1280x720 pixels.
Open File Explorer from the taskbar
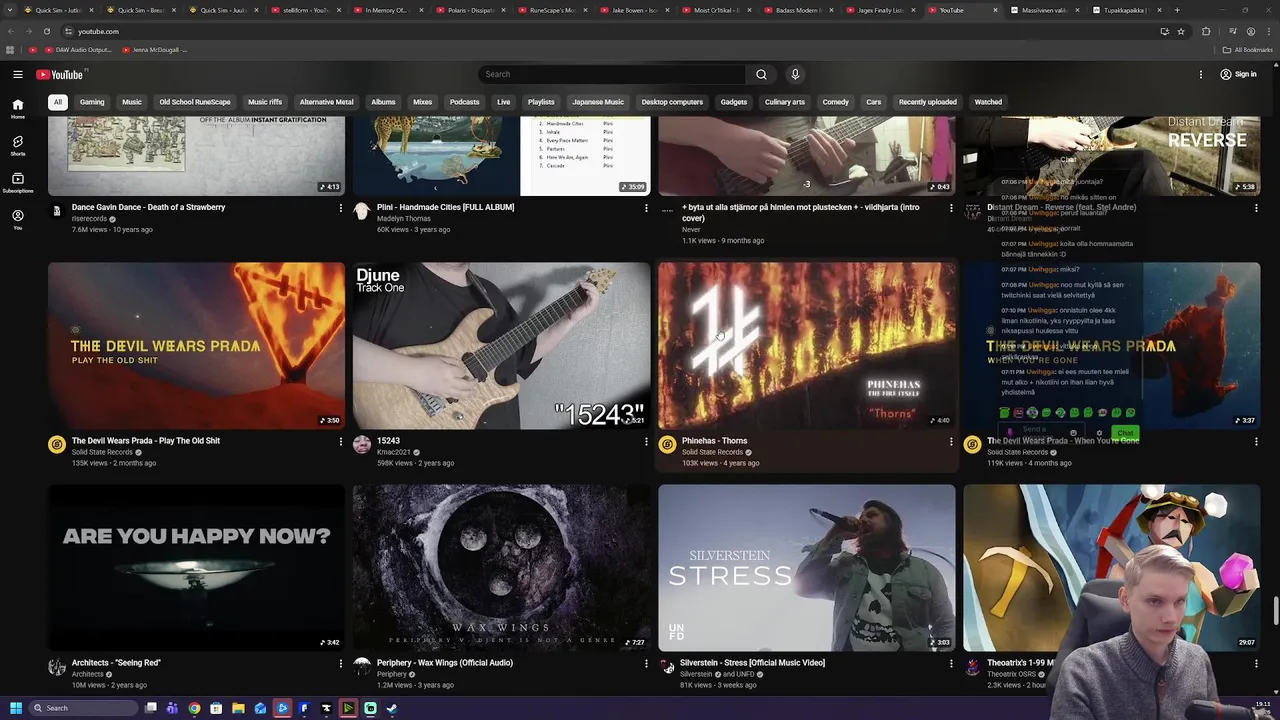click(238, 708)
